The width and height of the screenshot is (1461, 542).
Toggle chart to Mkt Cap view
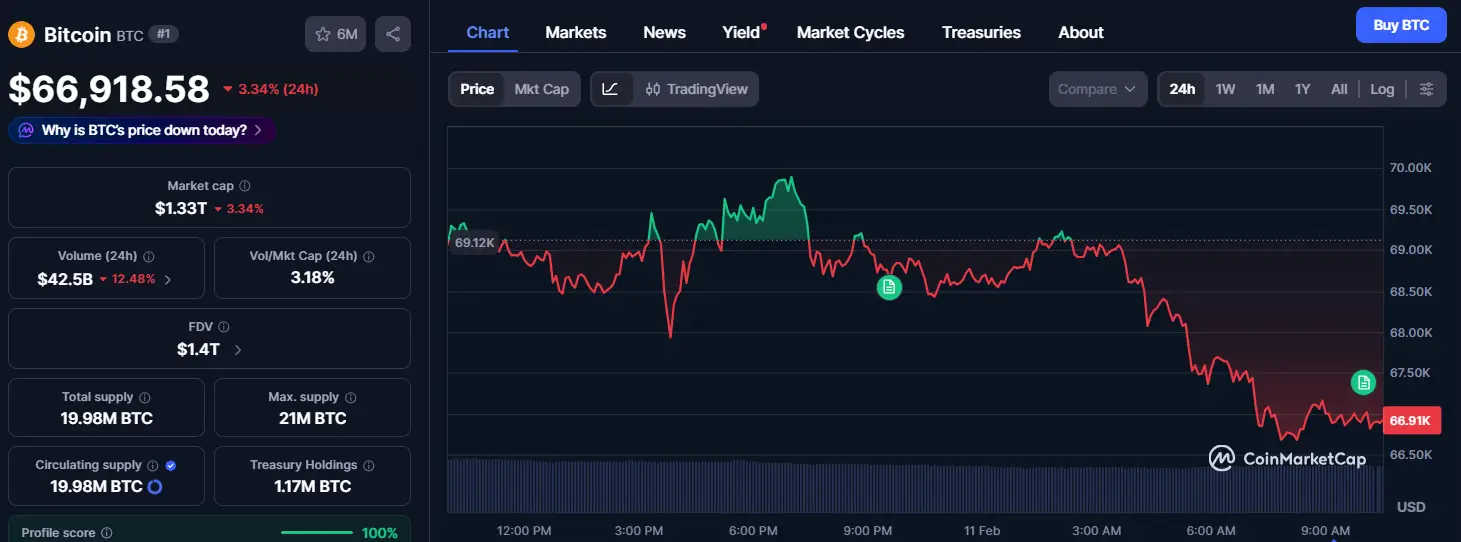pyautogui.click(x=541, y=89)
